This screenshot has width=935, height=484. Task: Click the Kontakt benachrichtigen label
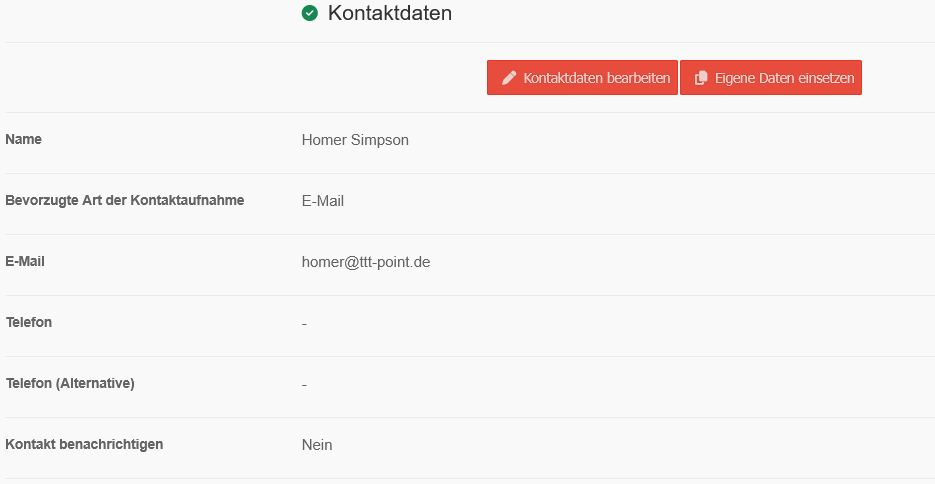(x=84, y=444)
